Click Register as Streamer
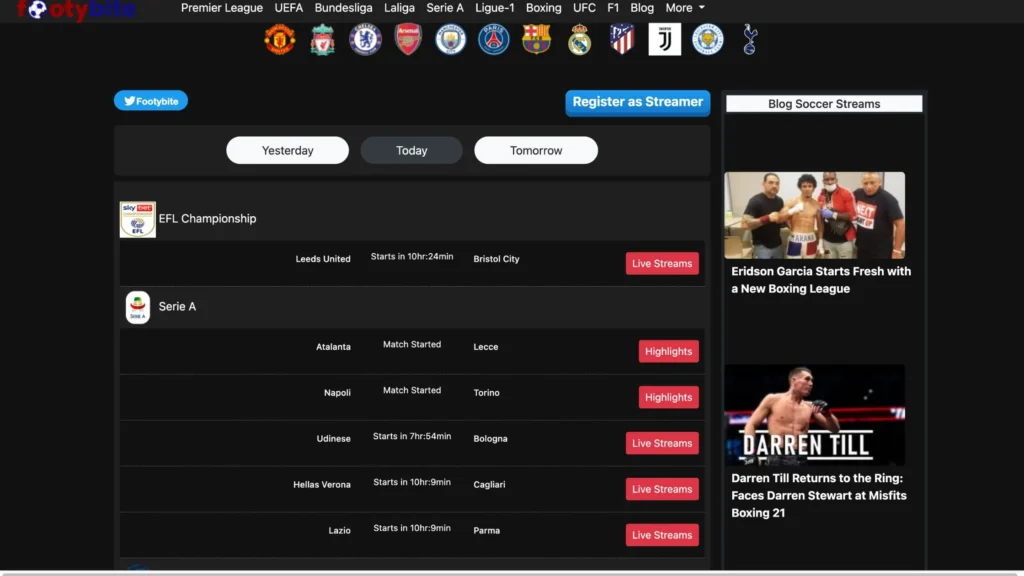Viewport: 1024px width, 576px height. coord(637,102)
